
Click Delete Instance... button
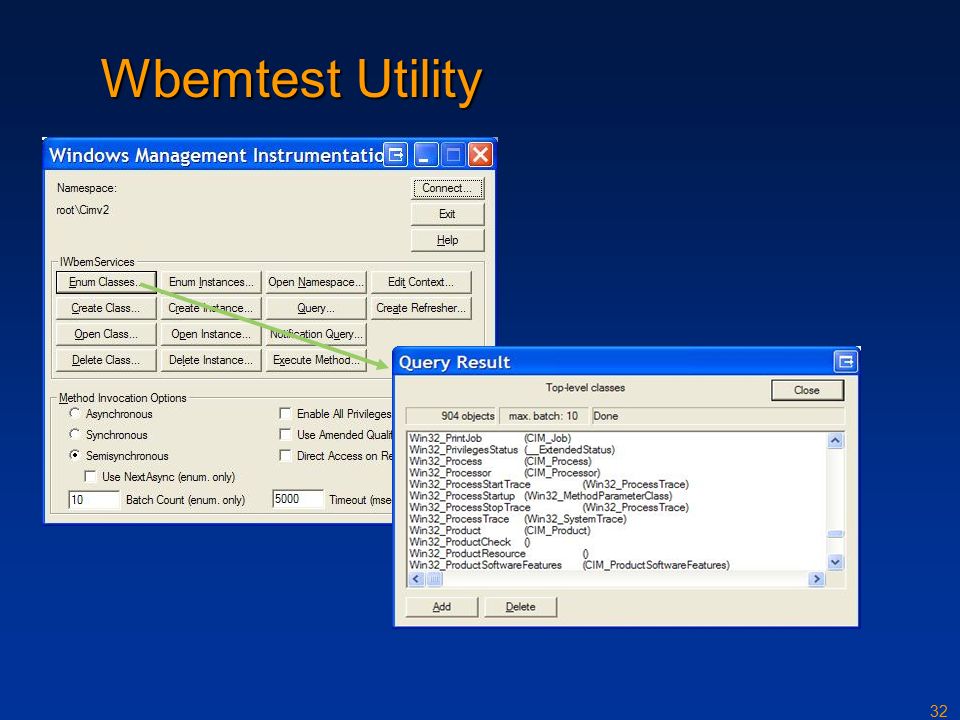pos(211,360)
